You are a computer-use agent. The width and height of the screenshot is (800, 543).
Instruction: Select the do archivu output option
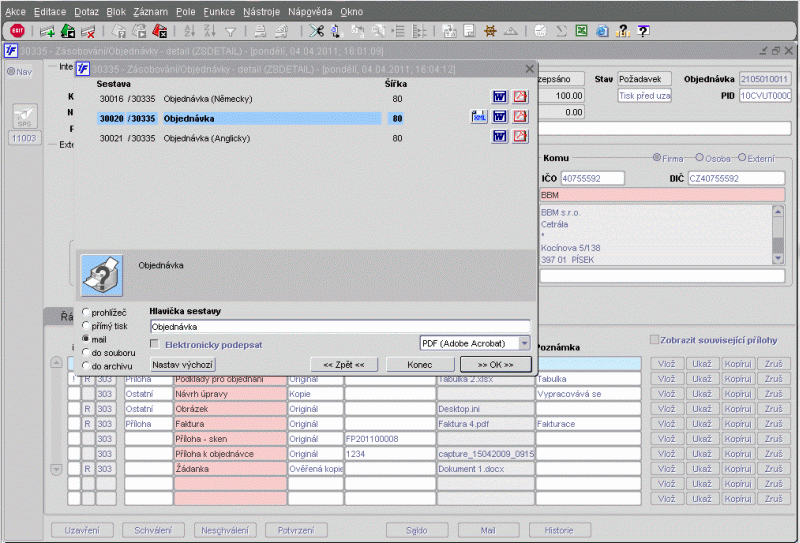pyautogui.click(x=86, y=365)
